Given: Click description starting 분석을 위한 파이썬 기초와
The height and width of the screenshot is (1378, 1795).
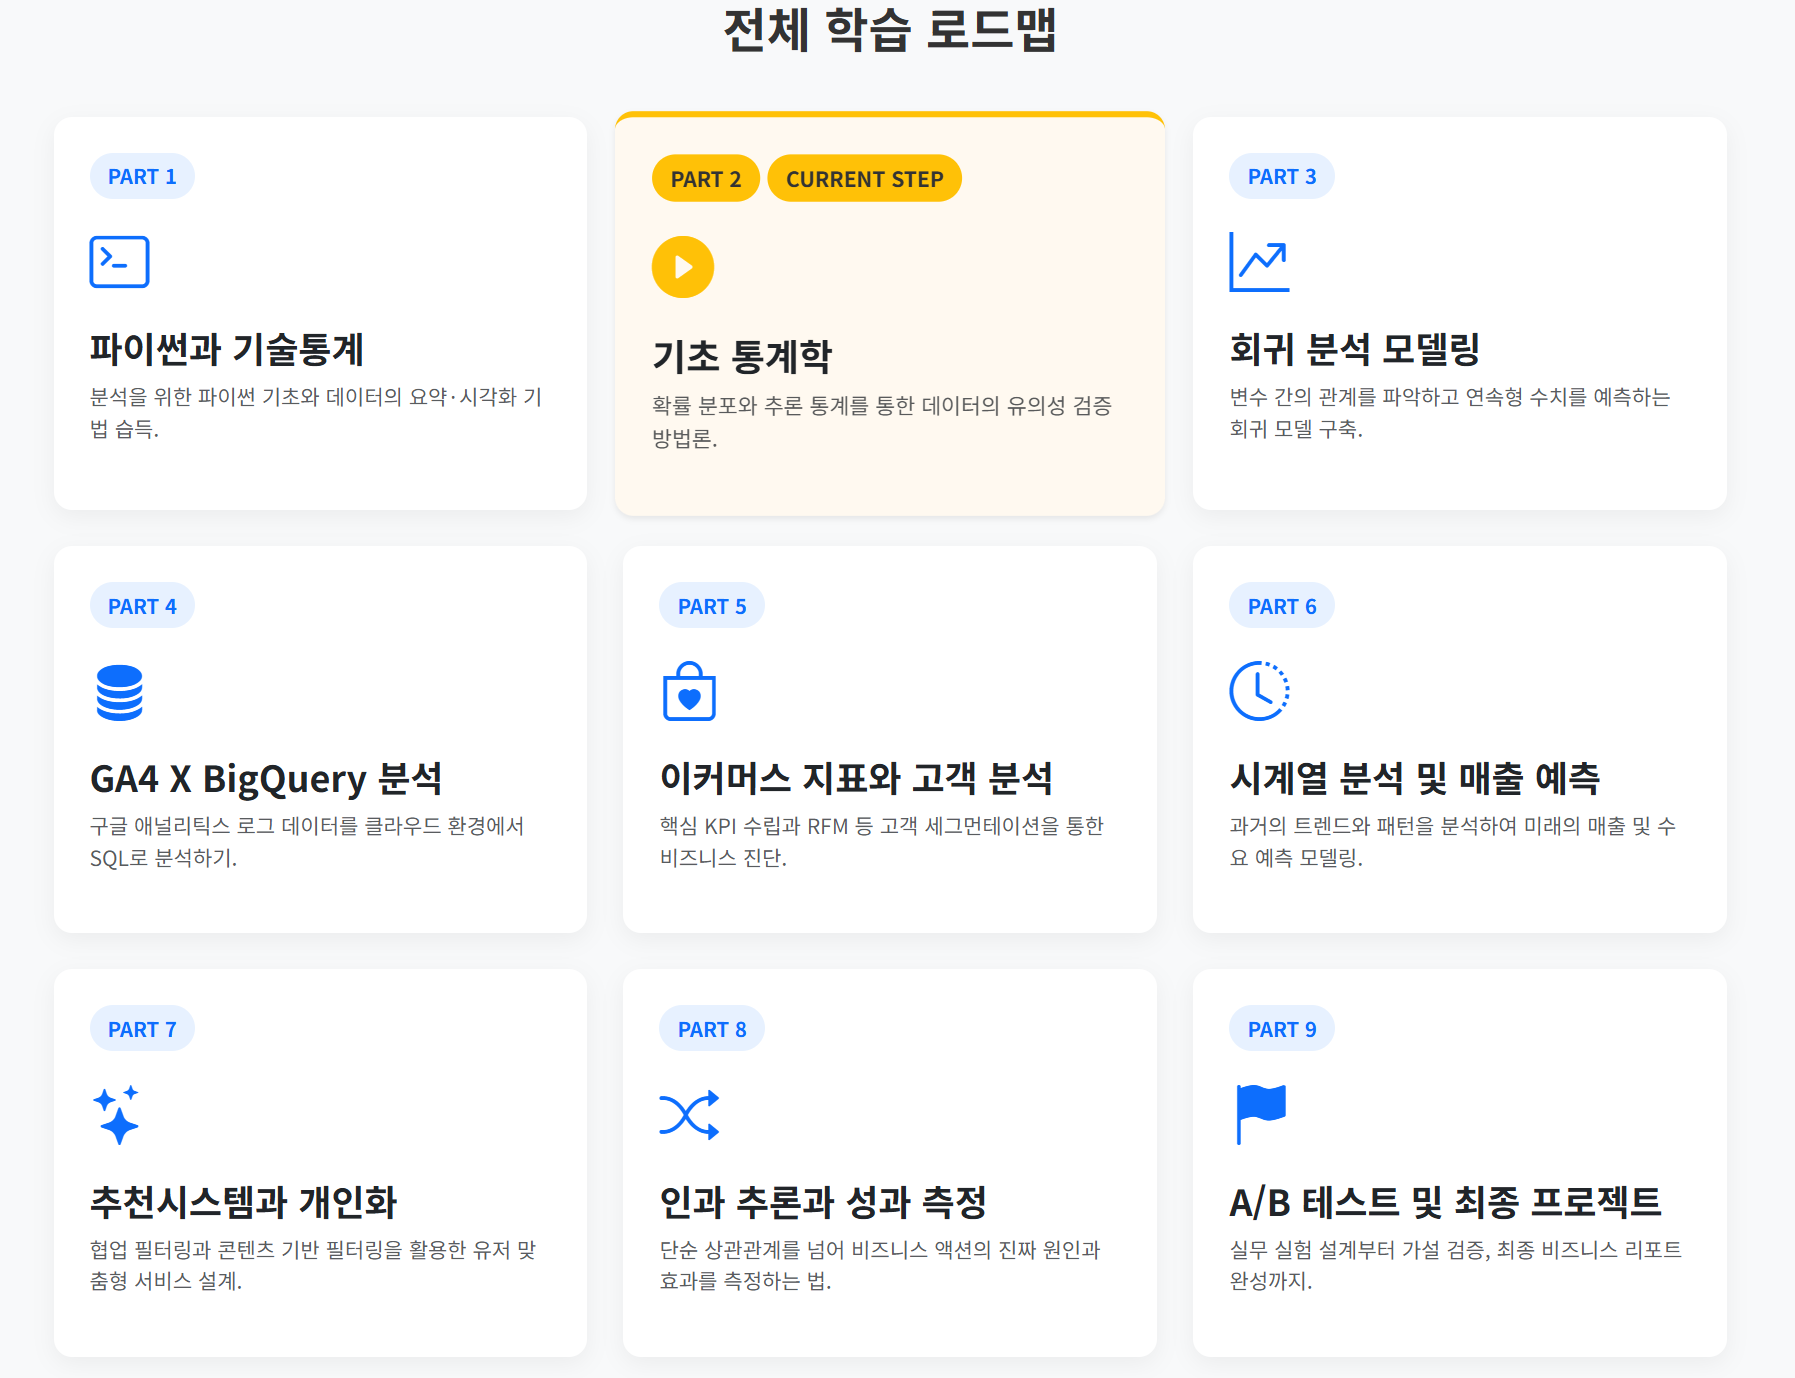Looking at the screenshot, I should pos(316,413).
